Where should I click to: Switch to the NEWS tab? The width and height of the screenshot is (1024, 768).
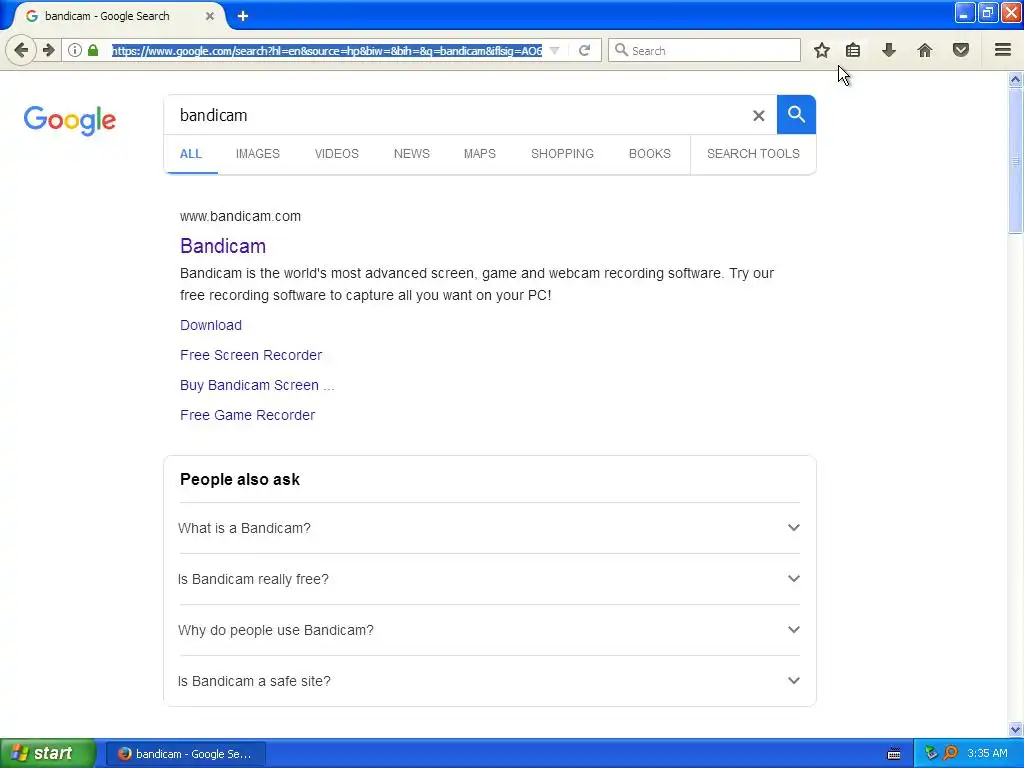[411, 153]
